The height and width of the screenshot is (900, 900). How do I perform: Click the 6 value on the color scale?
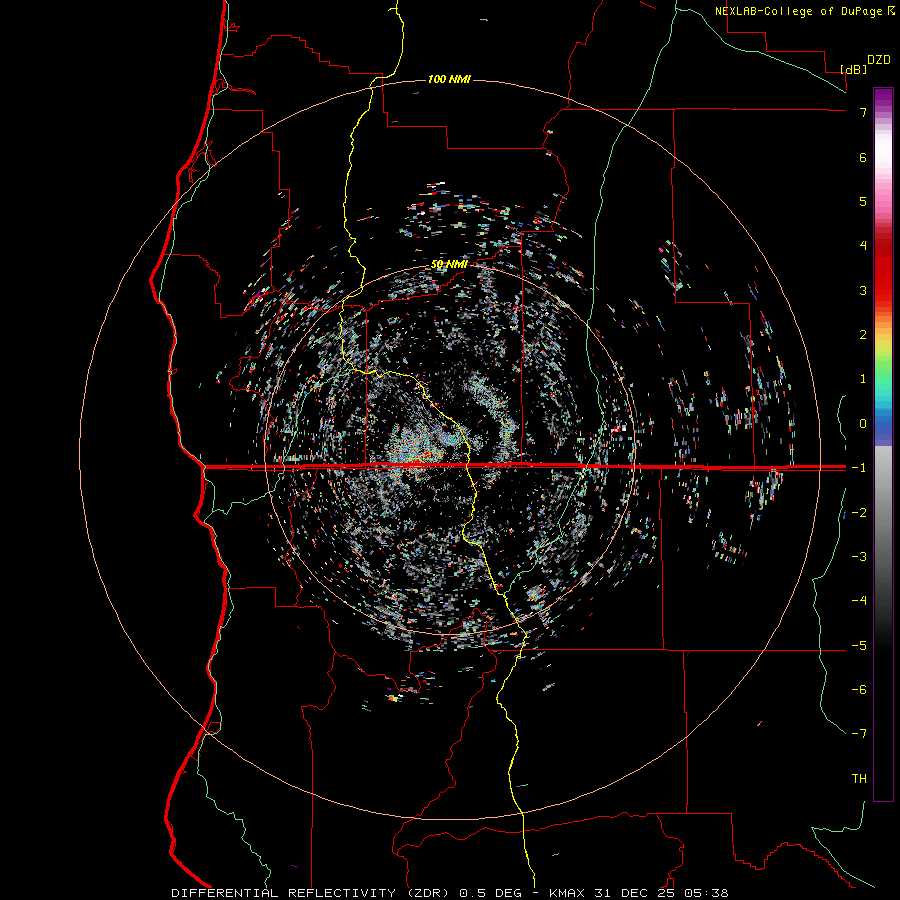pos(863,157)
